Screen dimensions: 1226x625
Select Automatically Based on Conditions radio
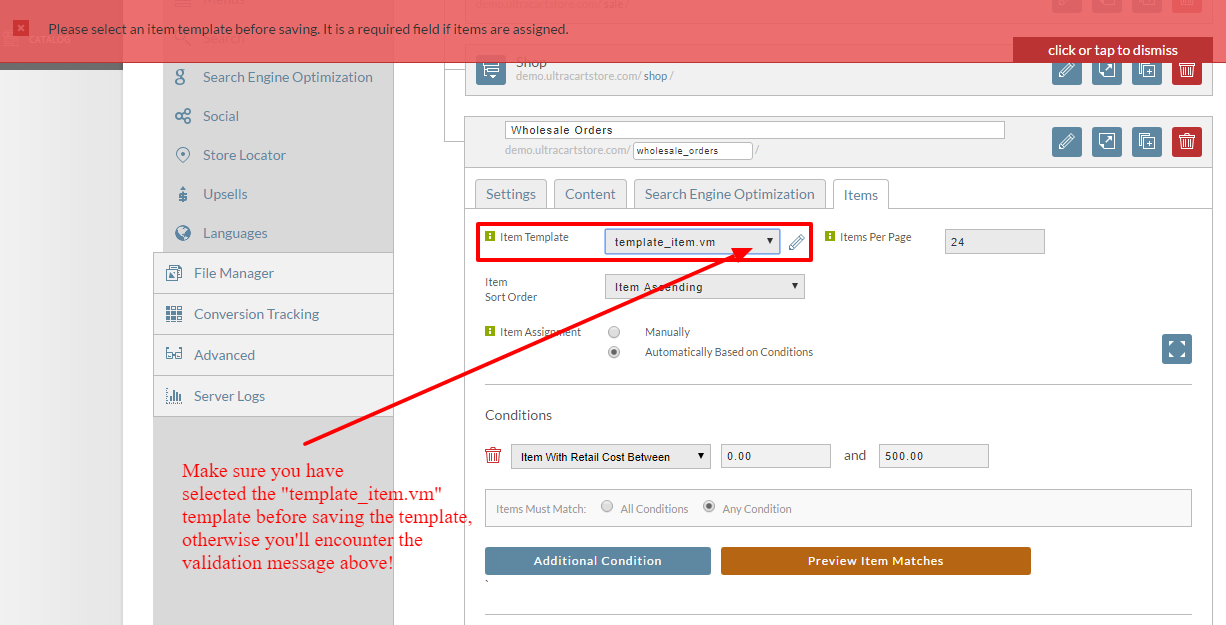[614, 352]
